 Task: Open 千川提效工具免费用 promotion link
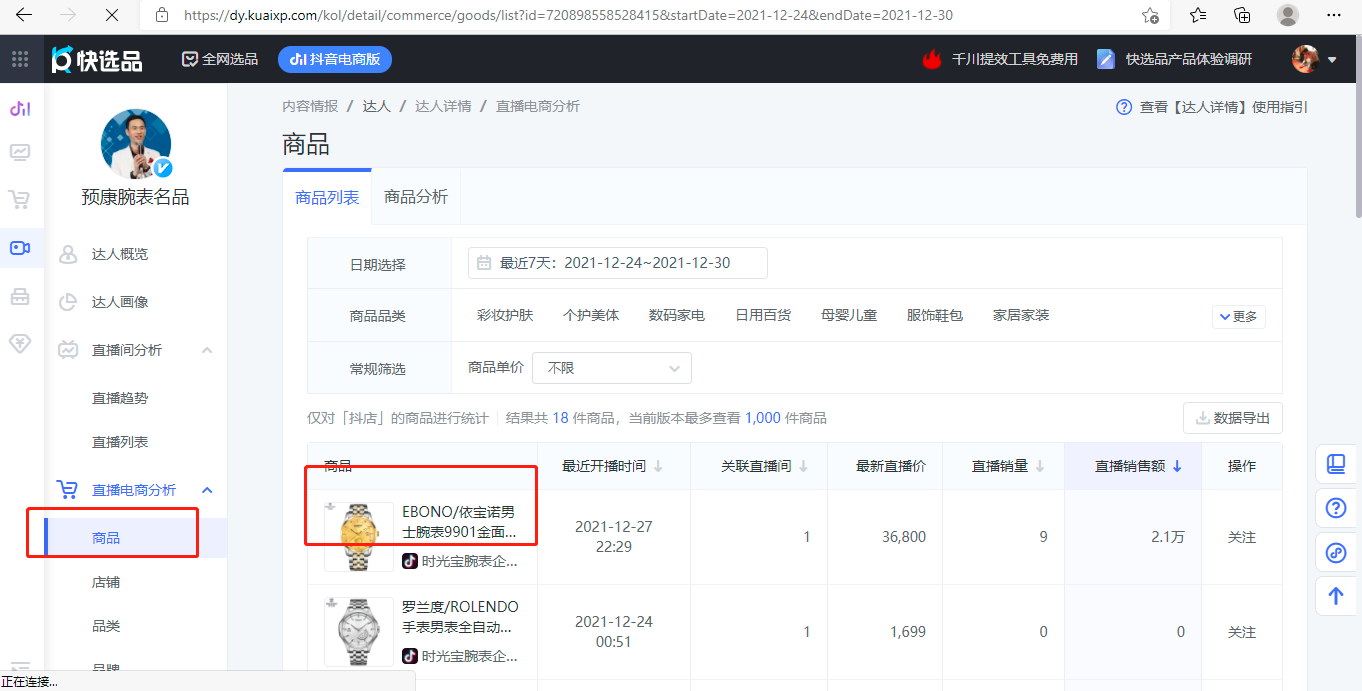pos(1000,59)
